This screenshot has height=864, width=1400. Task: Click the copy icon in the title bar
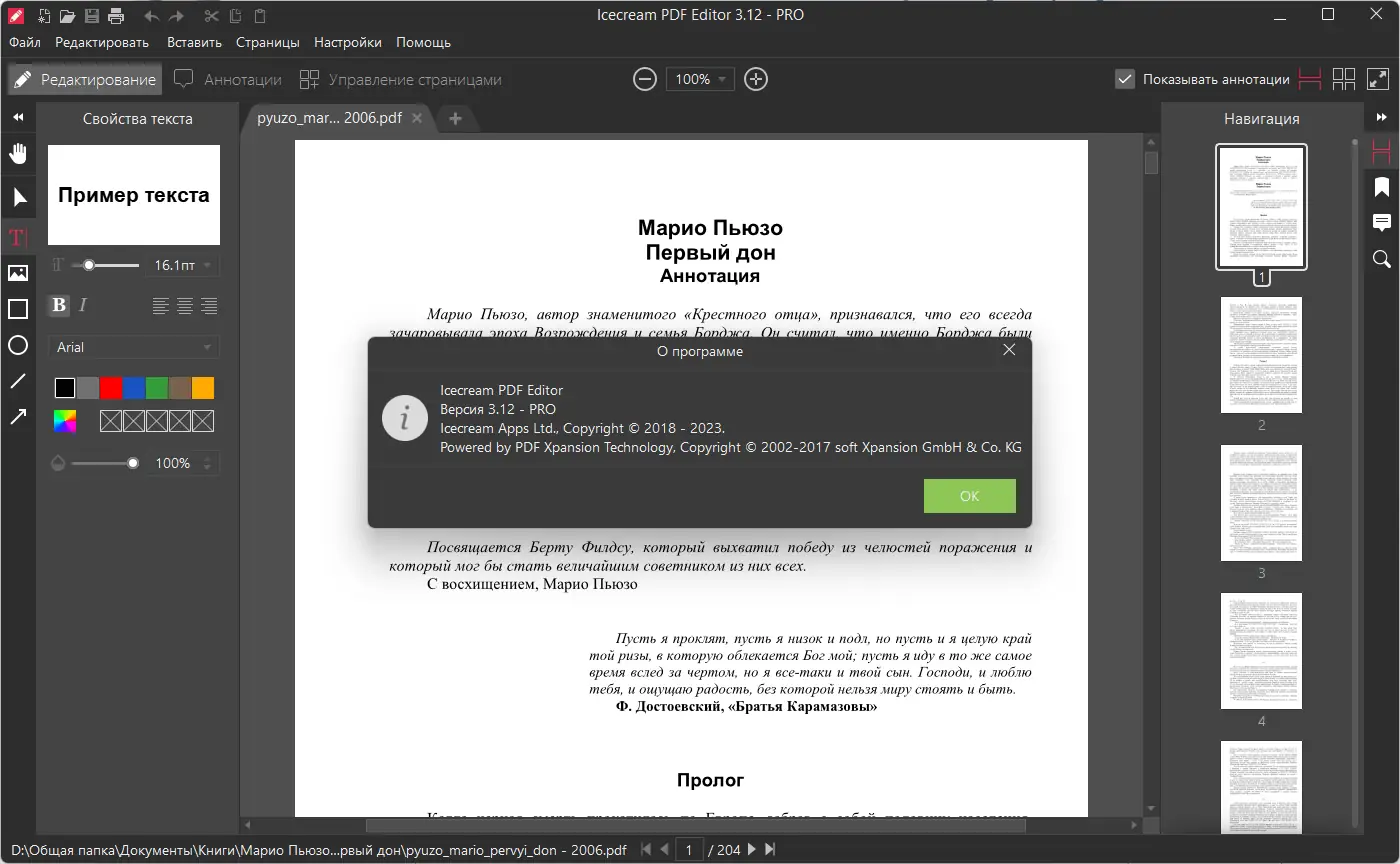(x=235, y=15)
